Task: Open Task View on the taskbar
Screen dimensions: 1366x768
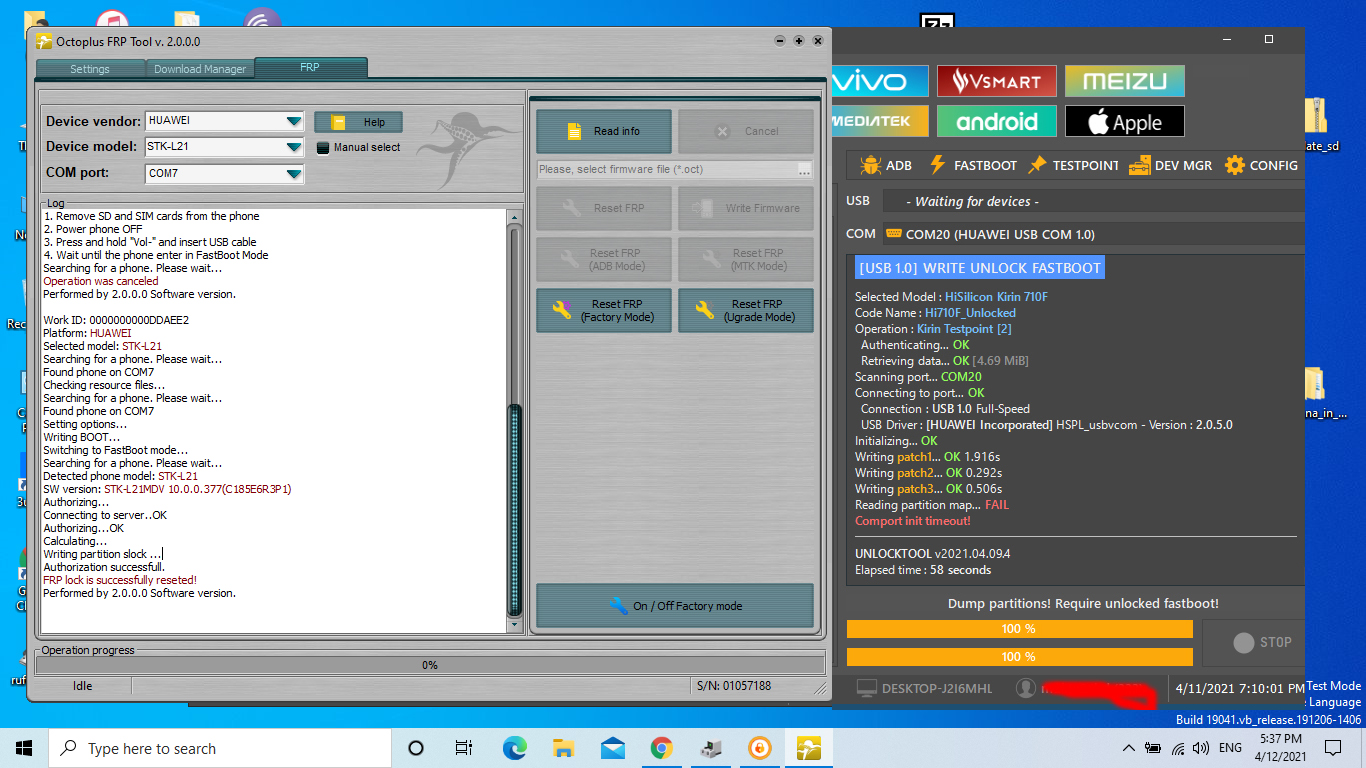Action: (x=464, y=748)
